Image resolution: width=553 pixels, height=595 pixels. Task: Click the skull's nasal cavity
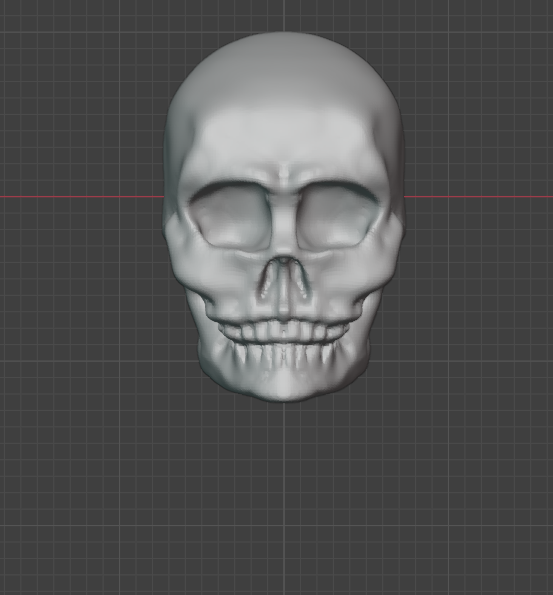284,278
